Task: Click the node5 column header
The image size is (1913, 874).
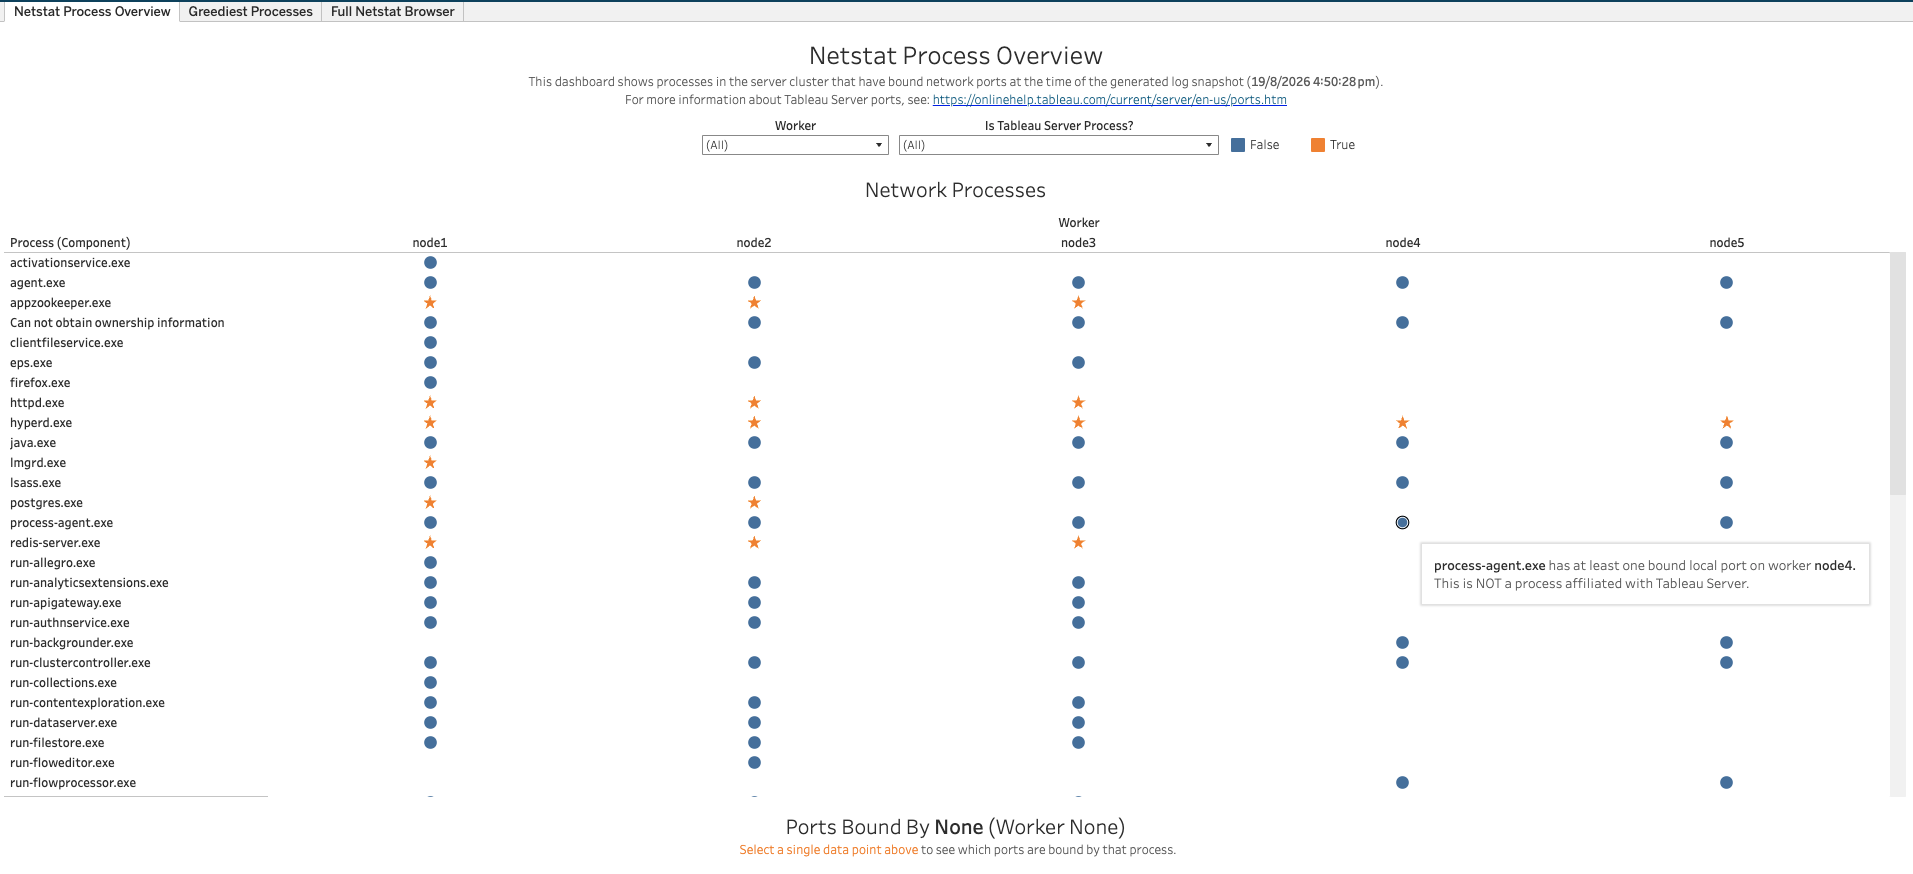Action: coord(1726,243)
